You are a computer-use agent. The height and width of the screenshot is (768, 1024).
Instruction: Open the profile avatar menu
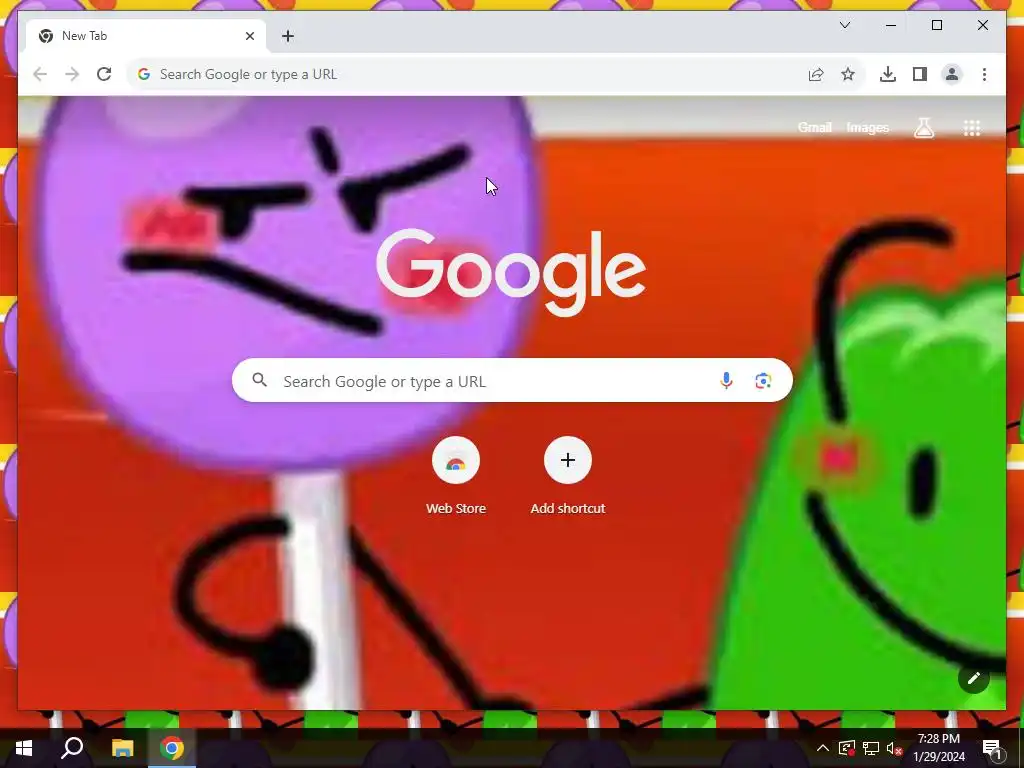point(952,74)
